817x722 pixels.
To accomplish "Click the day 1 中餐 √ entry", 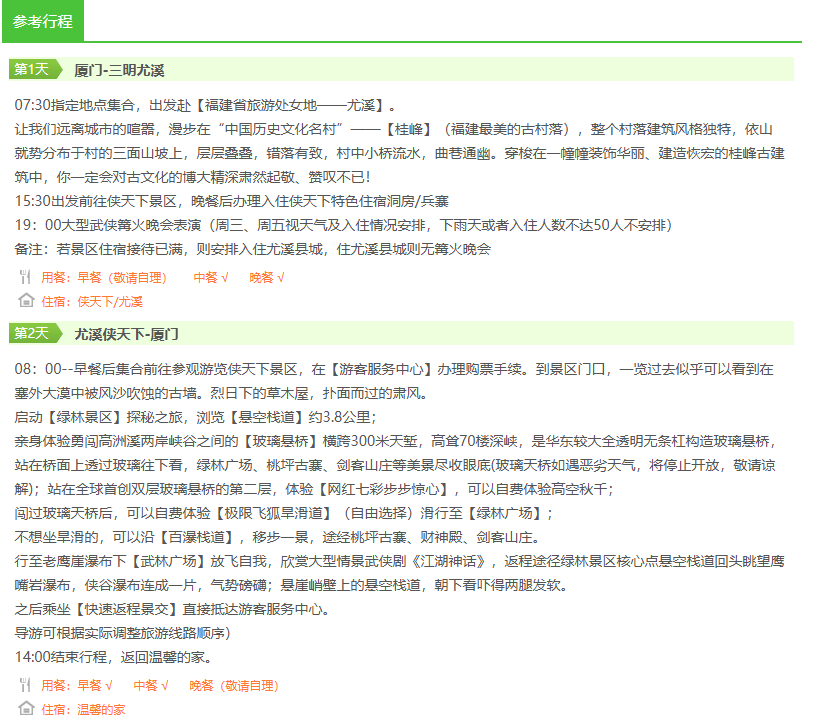I will 211,278.
